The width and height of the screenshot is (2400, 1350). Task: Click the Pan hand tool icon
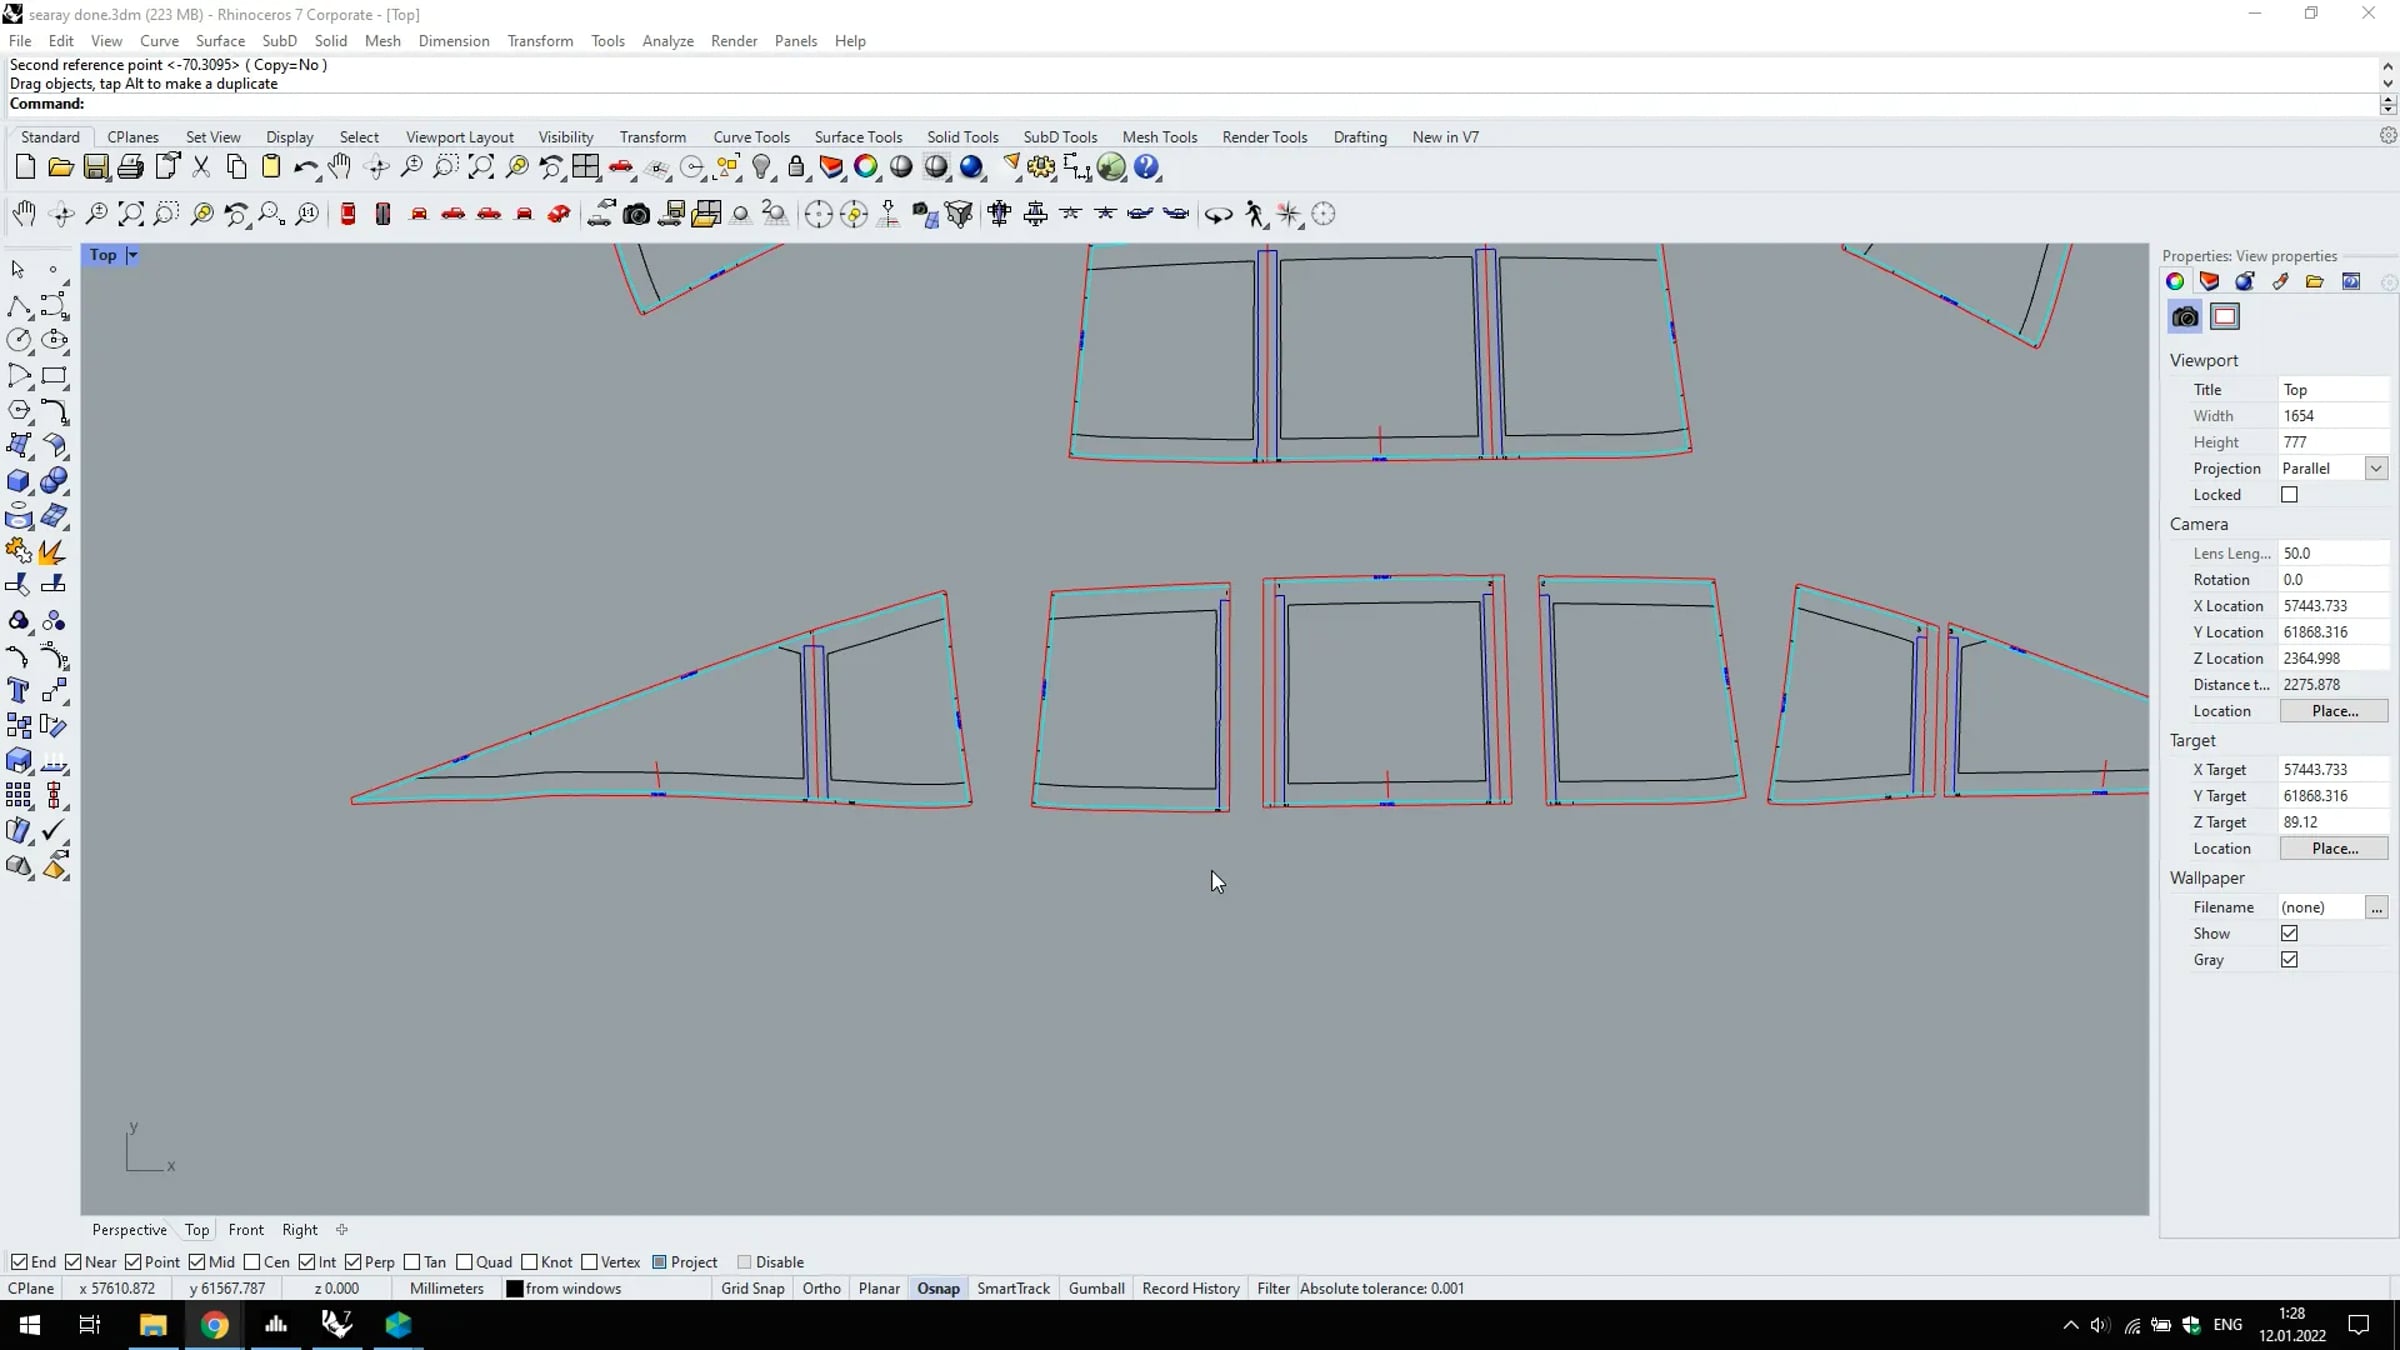coord(340,167)
